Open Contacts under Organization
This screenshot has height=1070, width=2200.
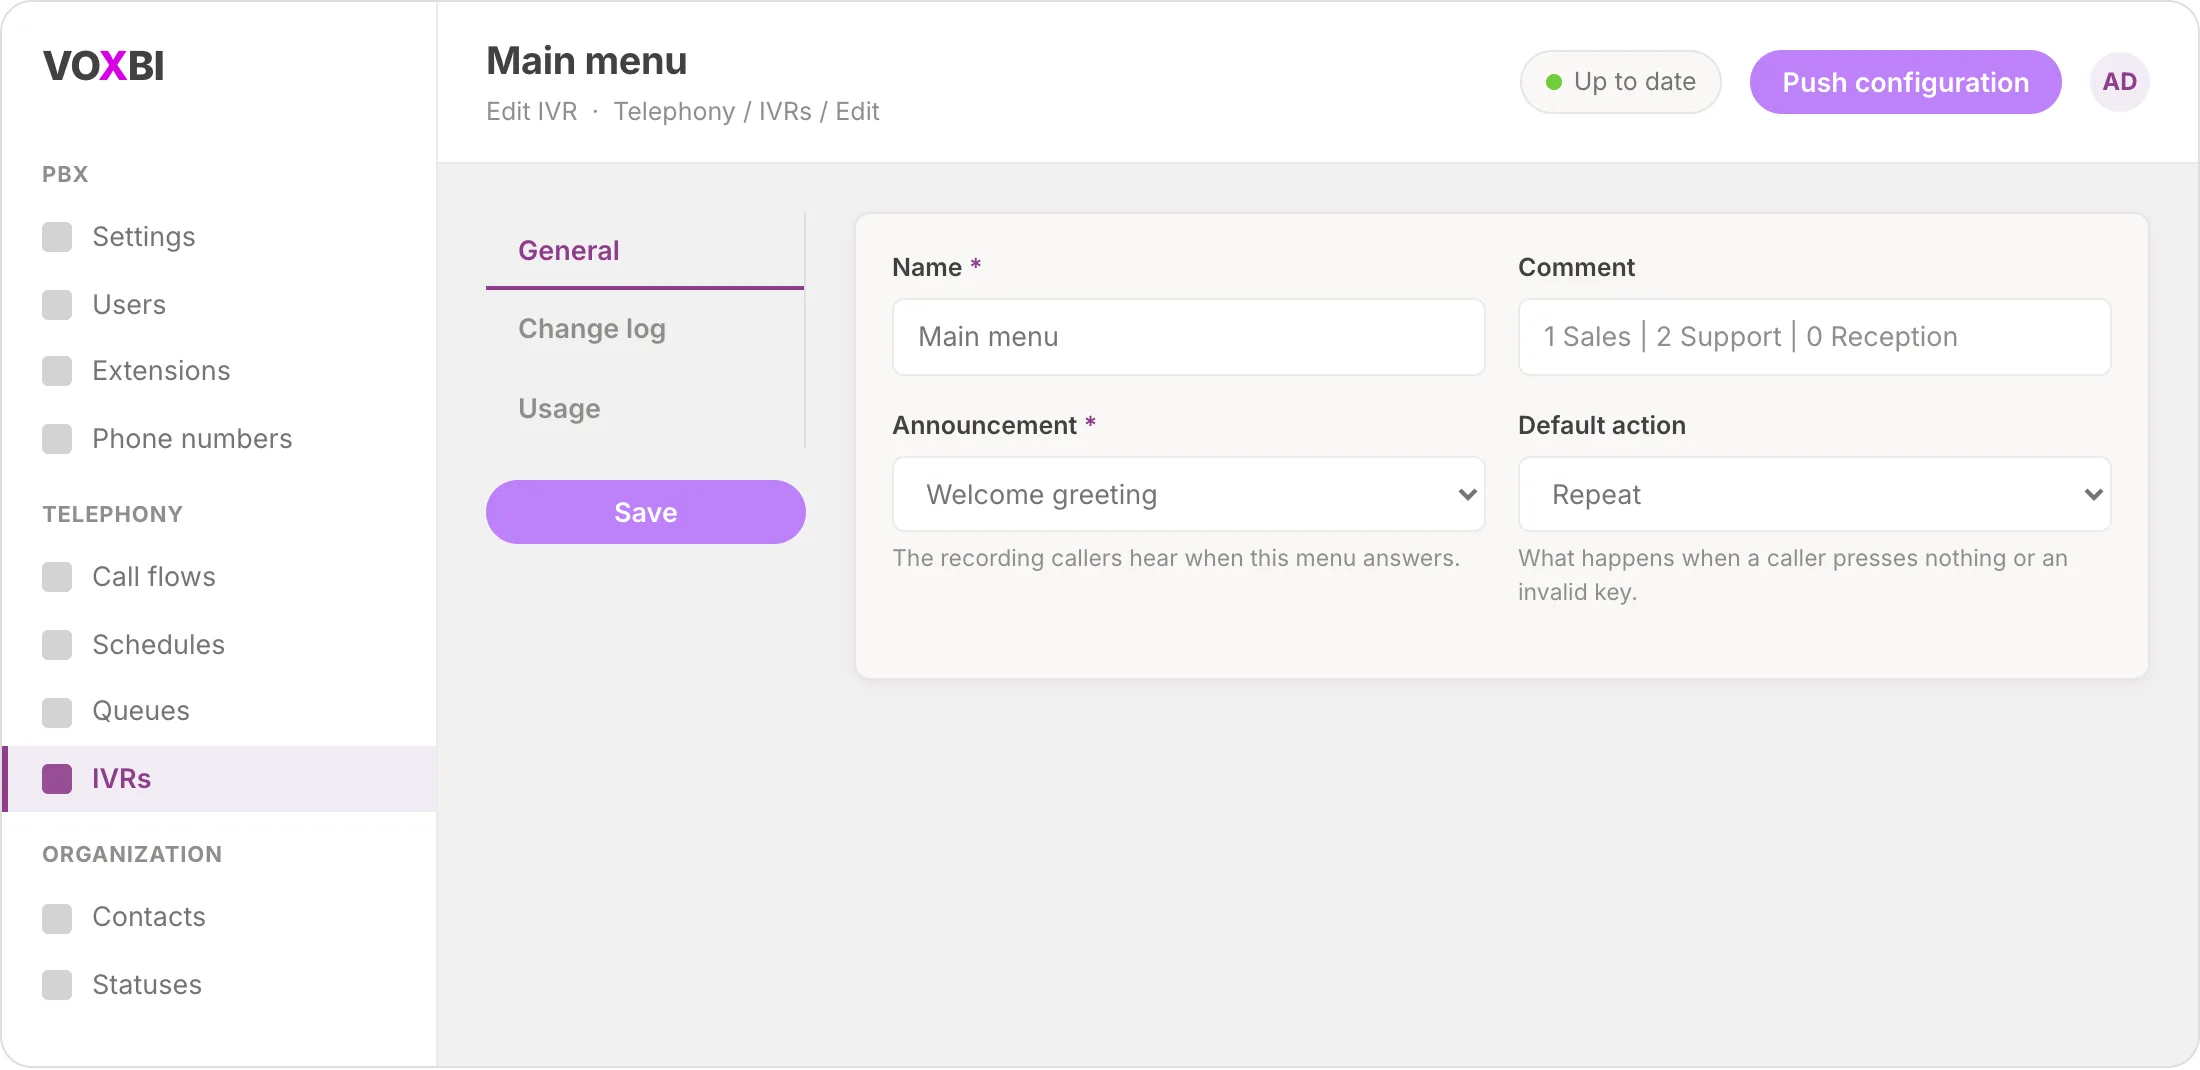point(219,917)
